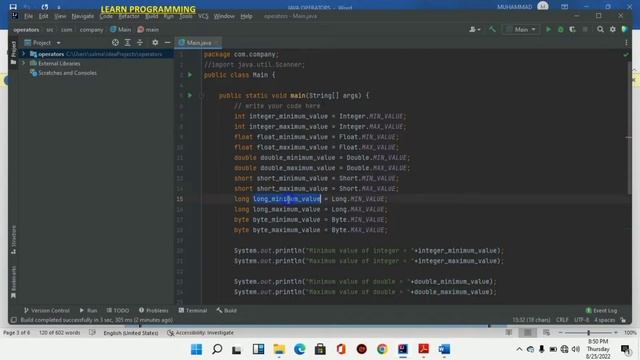Expand all icon in Project panel
This screenshot has width=640, height=360.
click(x=127, y=42)
